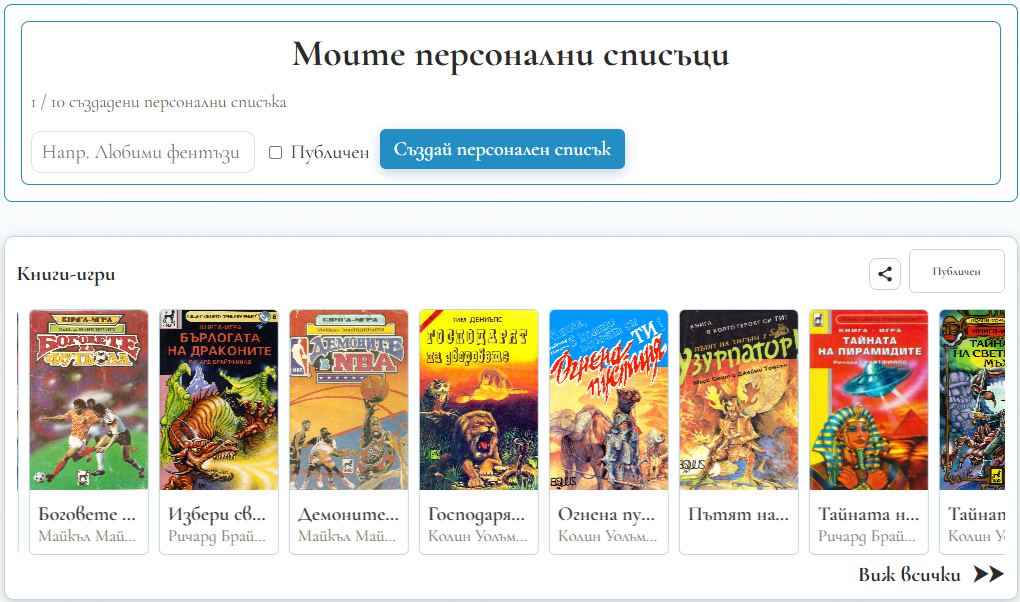Click the Създай персонален списък button
This screenshot has width=1020, height=602.
(x=502, y=149)
